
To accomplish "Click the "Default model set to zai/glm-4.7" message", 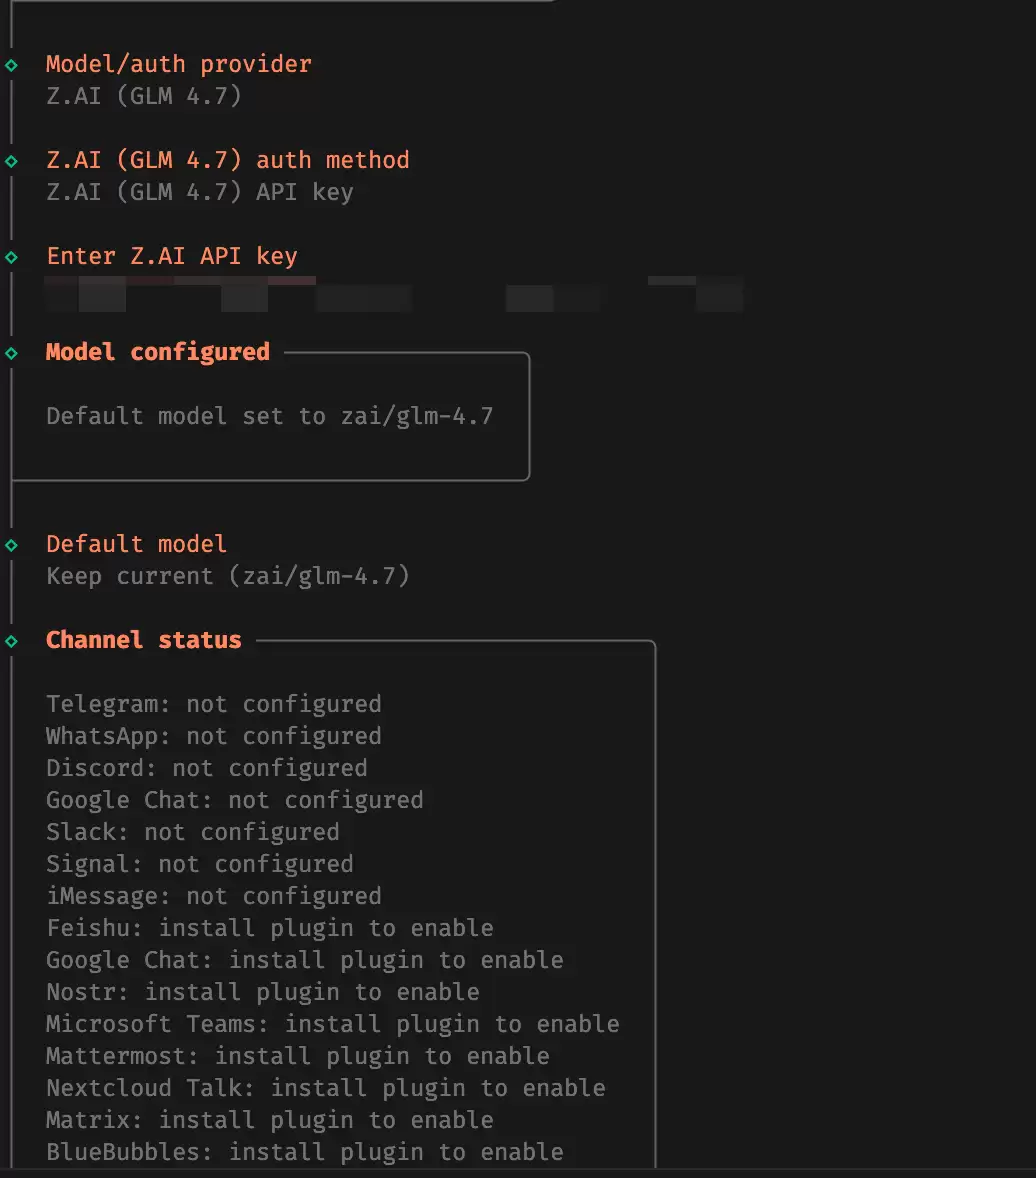I will [x=270, y=416].
